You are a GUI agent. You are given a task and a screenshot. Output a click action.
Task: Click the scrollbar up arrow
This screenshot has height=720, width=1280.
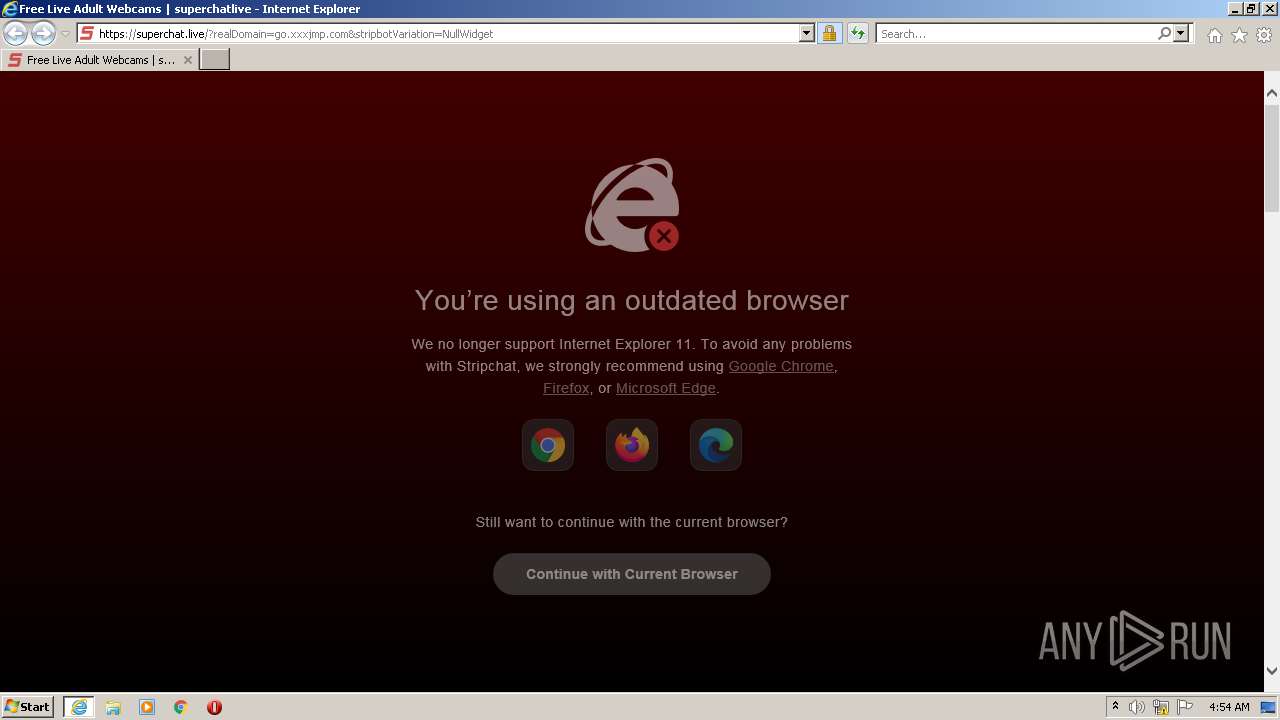[x=1272, y=93]
